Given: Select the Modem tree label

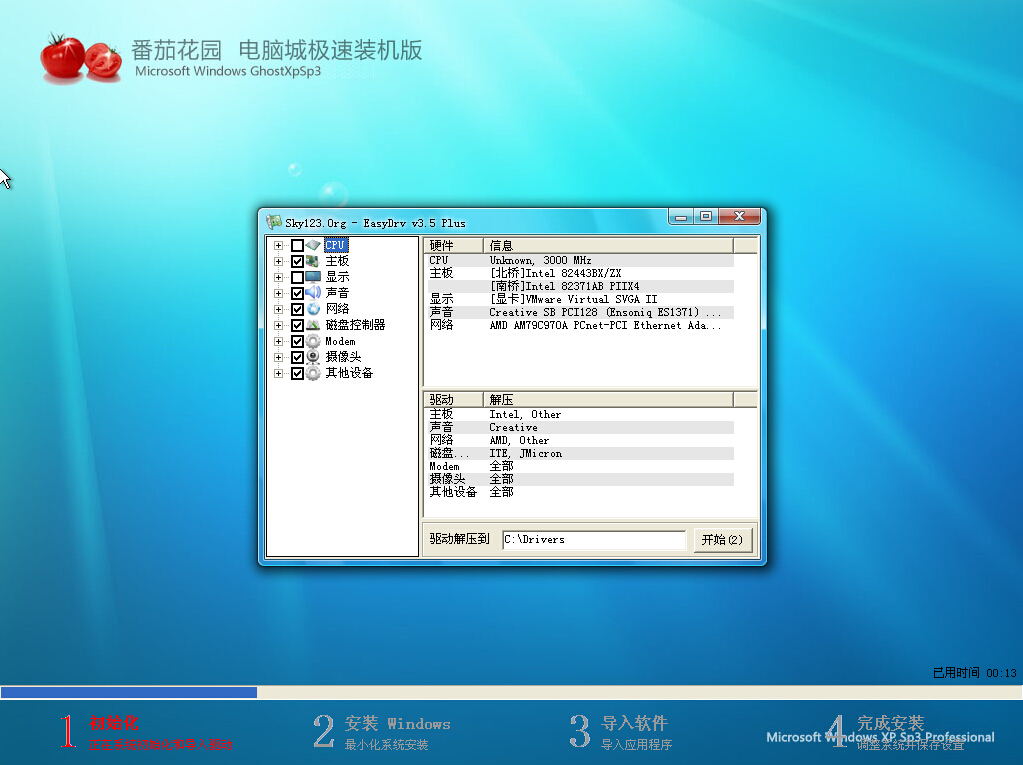Looking at the screenshot, I should tap(341, 341).
